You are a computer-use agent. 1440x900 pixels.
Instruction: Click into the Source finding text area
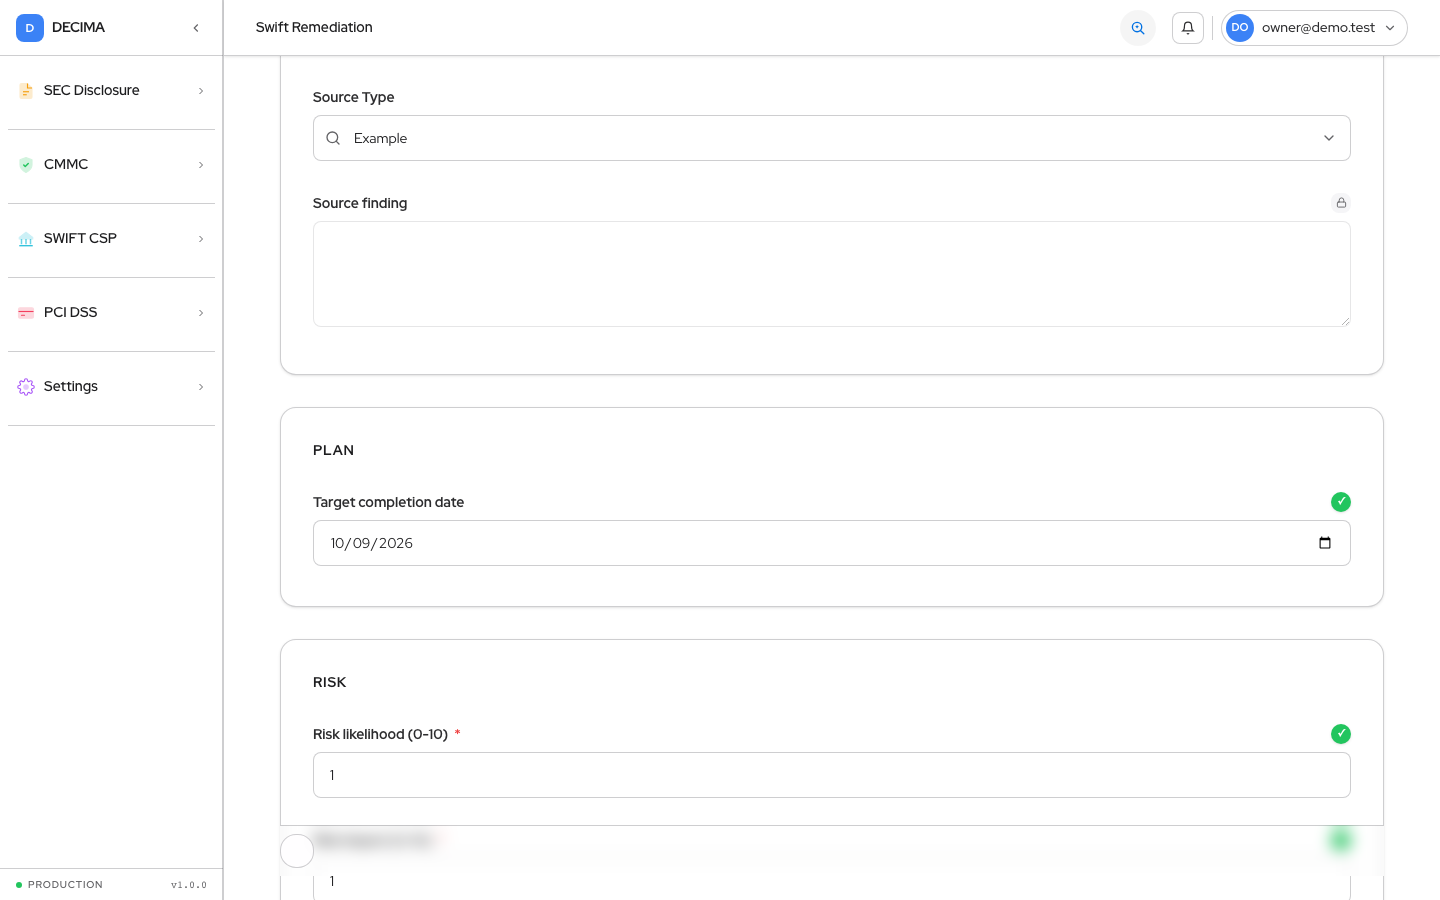click(x=832, y=274)
